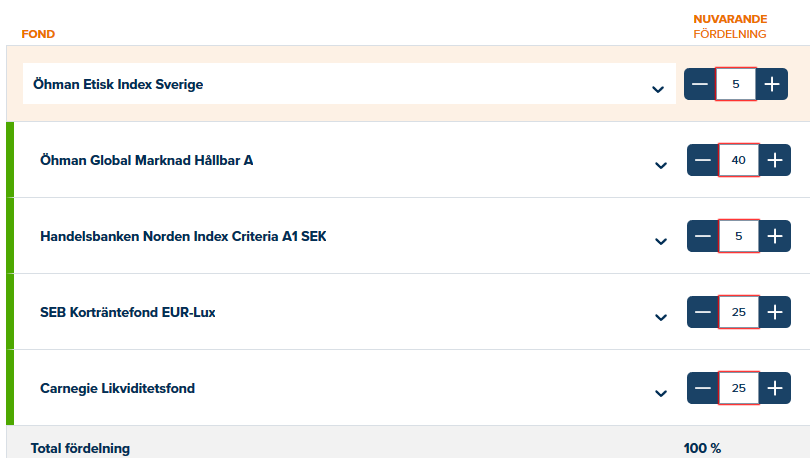The width and height of the screenshot is (810, 458).
Task: Edit Öhman Etisk Index Sverige percentage field
Action: pyautogui.click(x=736, y=85)
